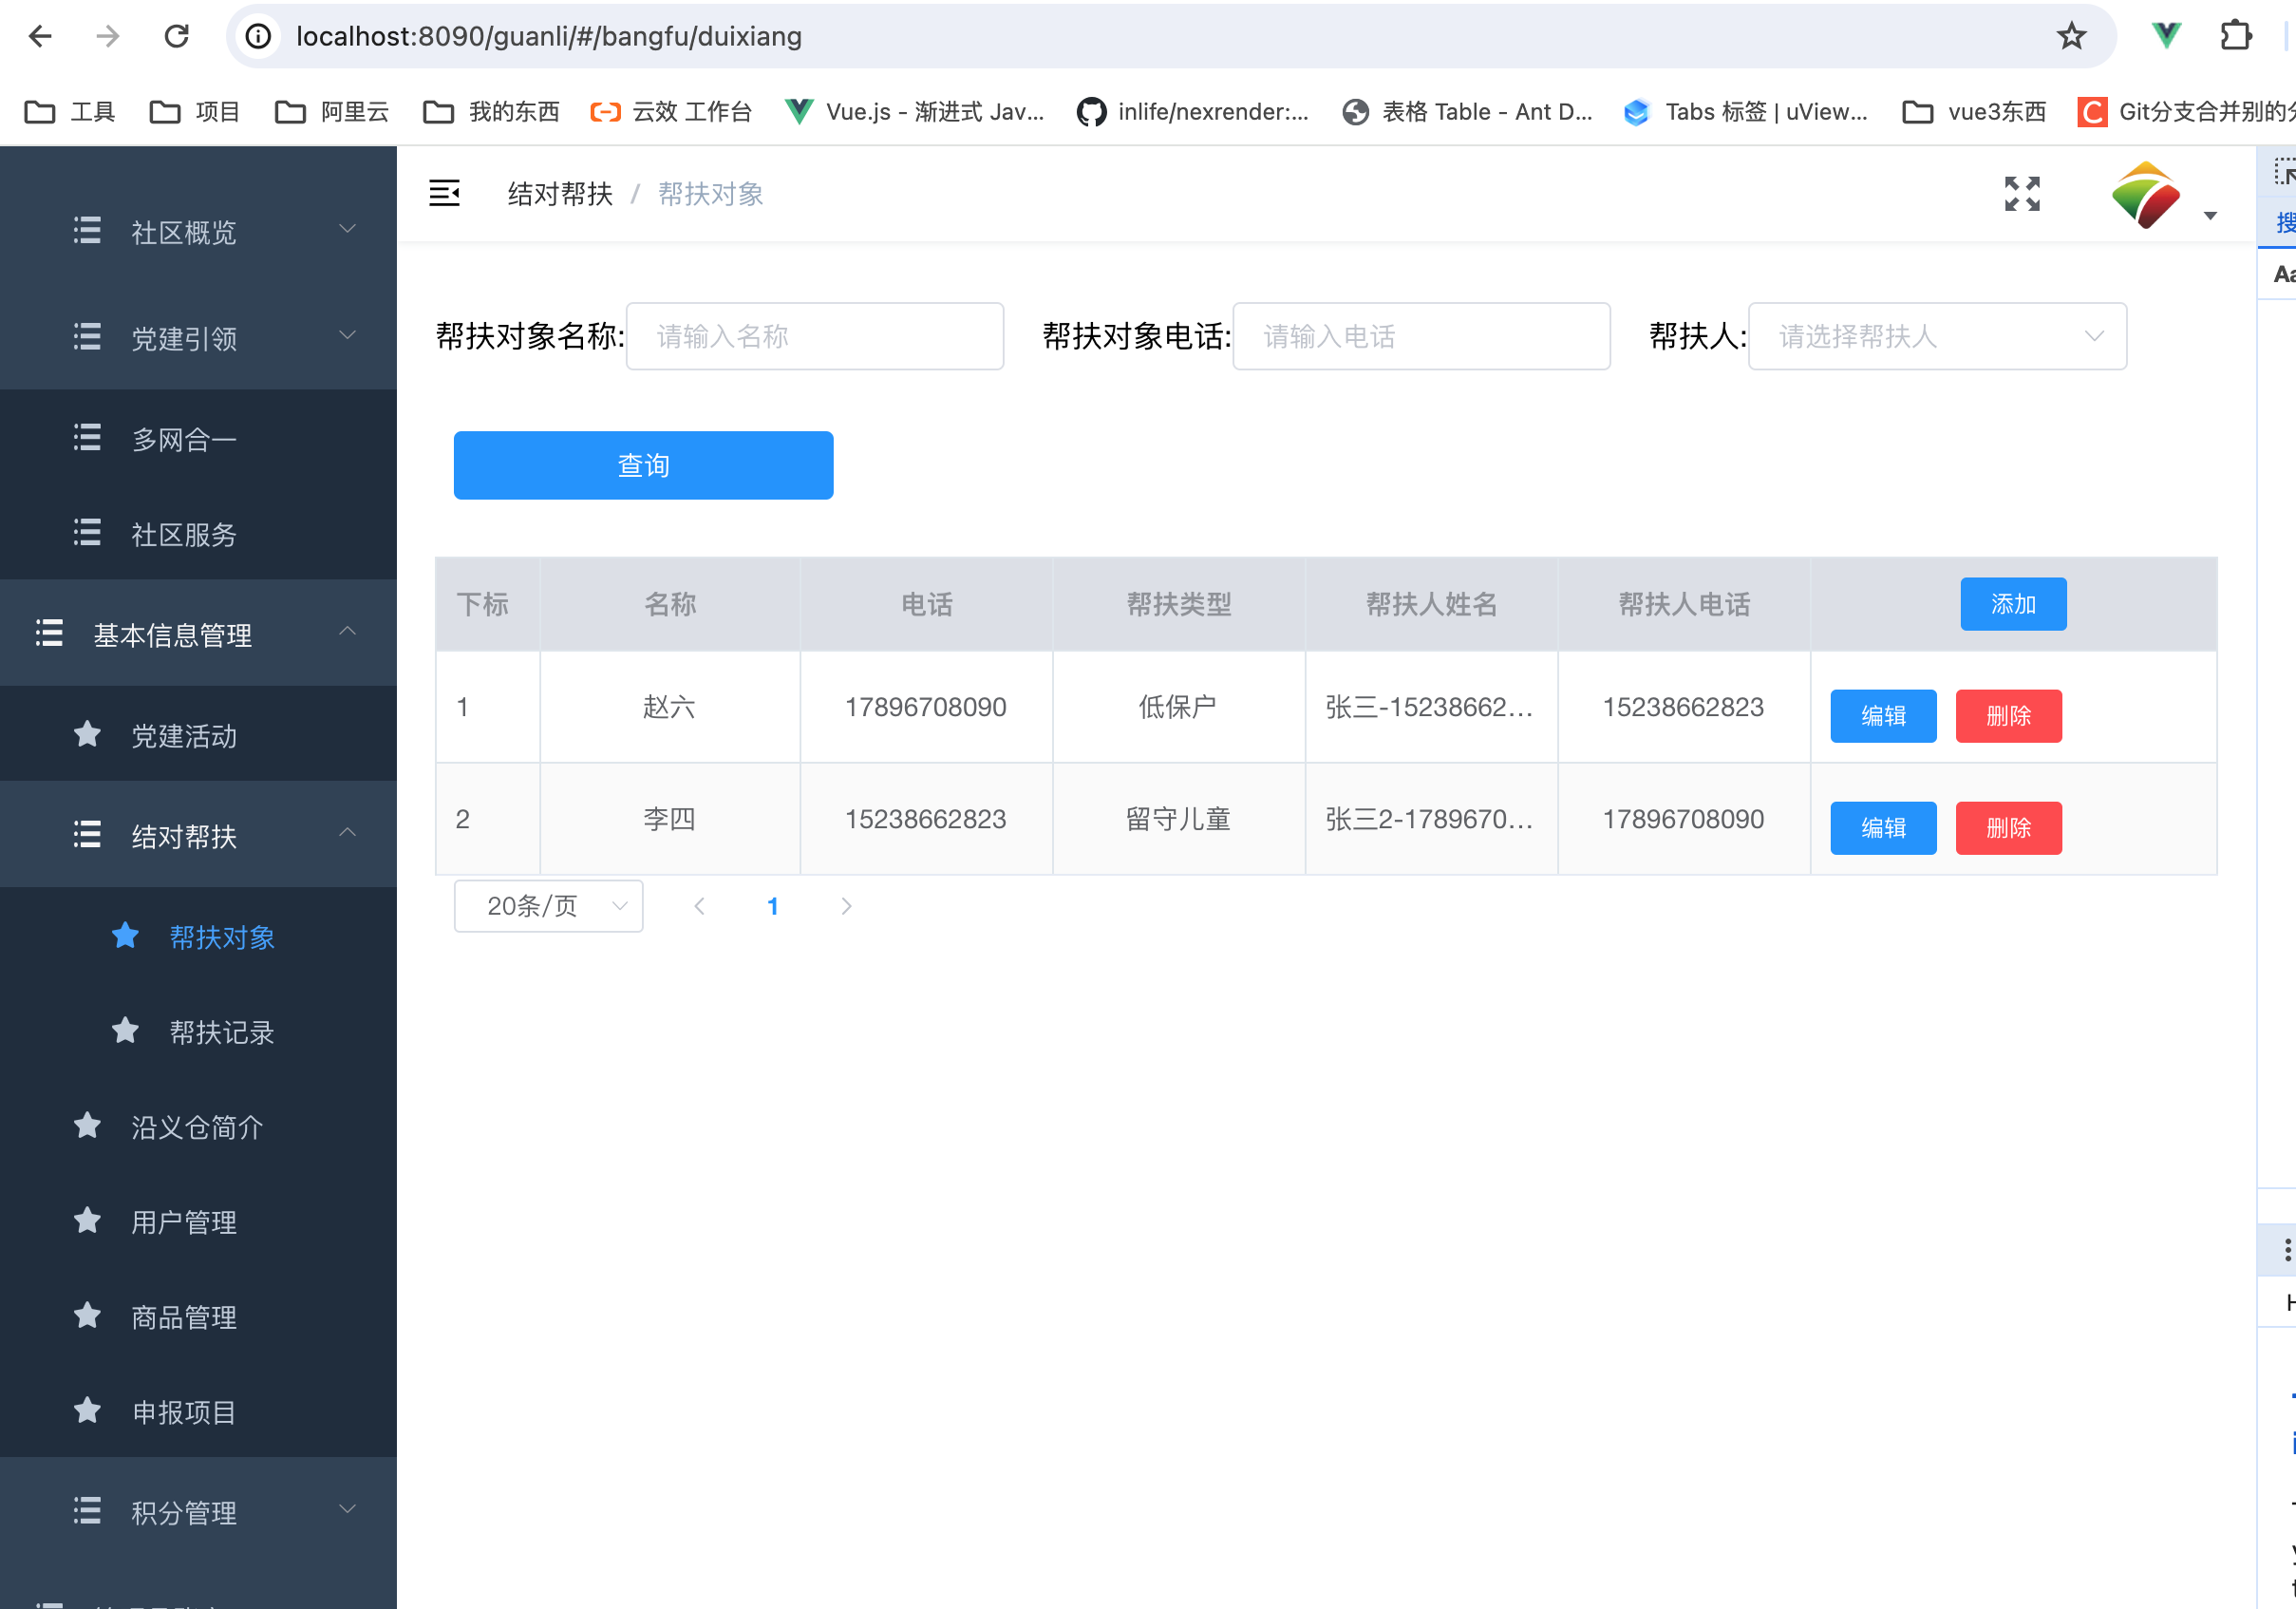
Task: Click the browser address bar URL
Action: (549, 37)
